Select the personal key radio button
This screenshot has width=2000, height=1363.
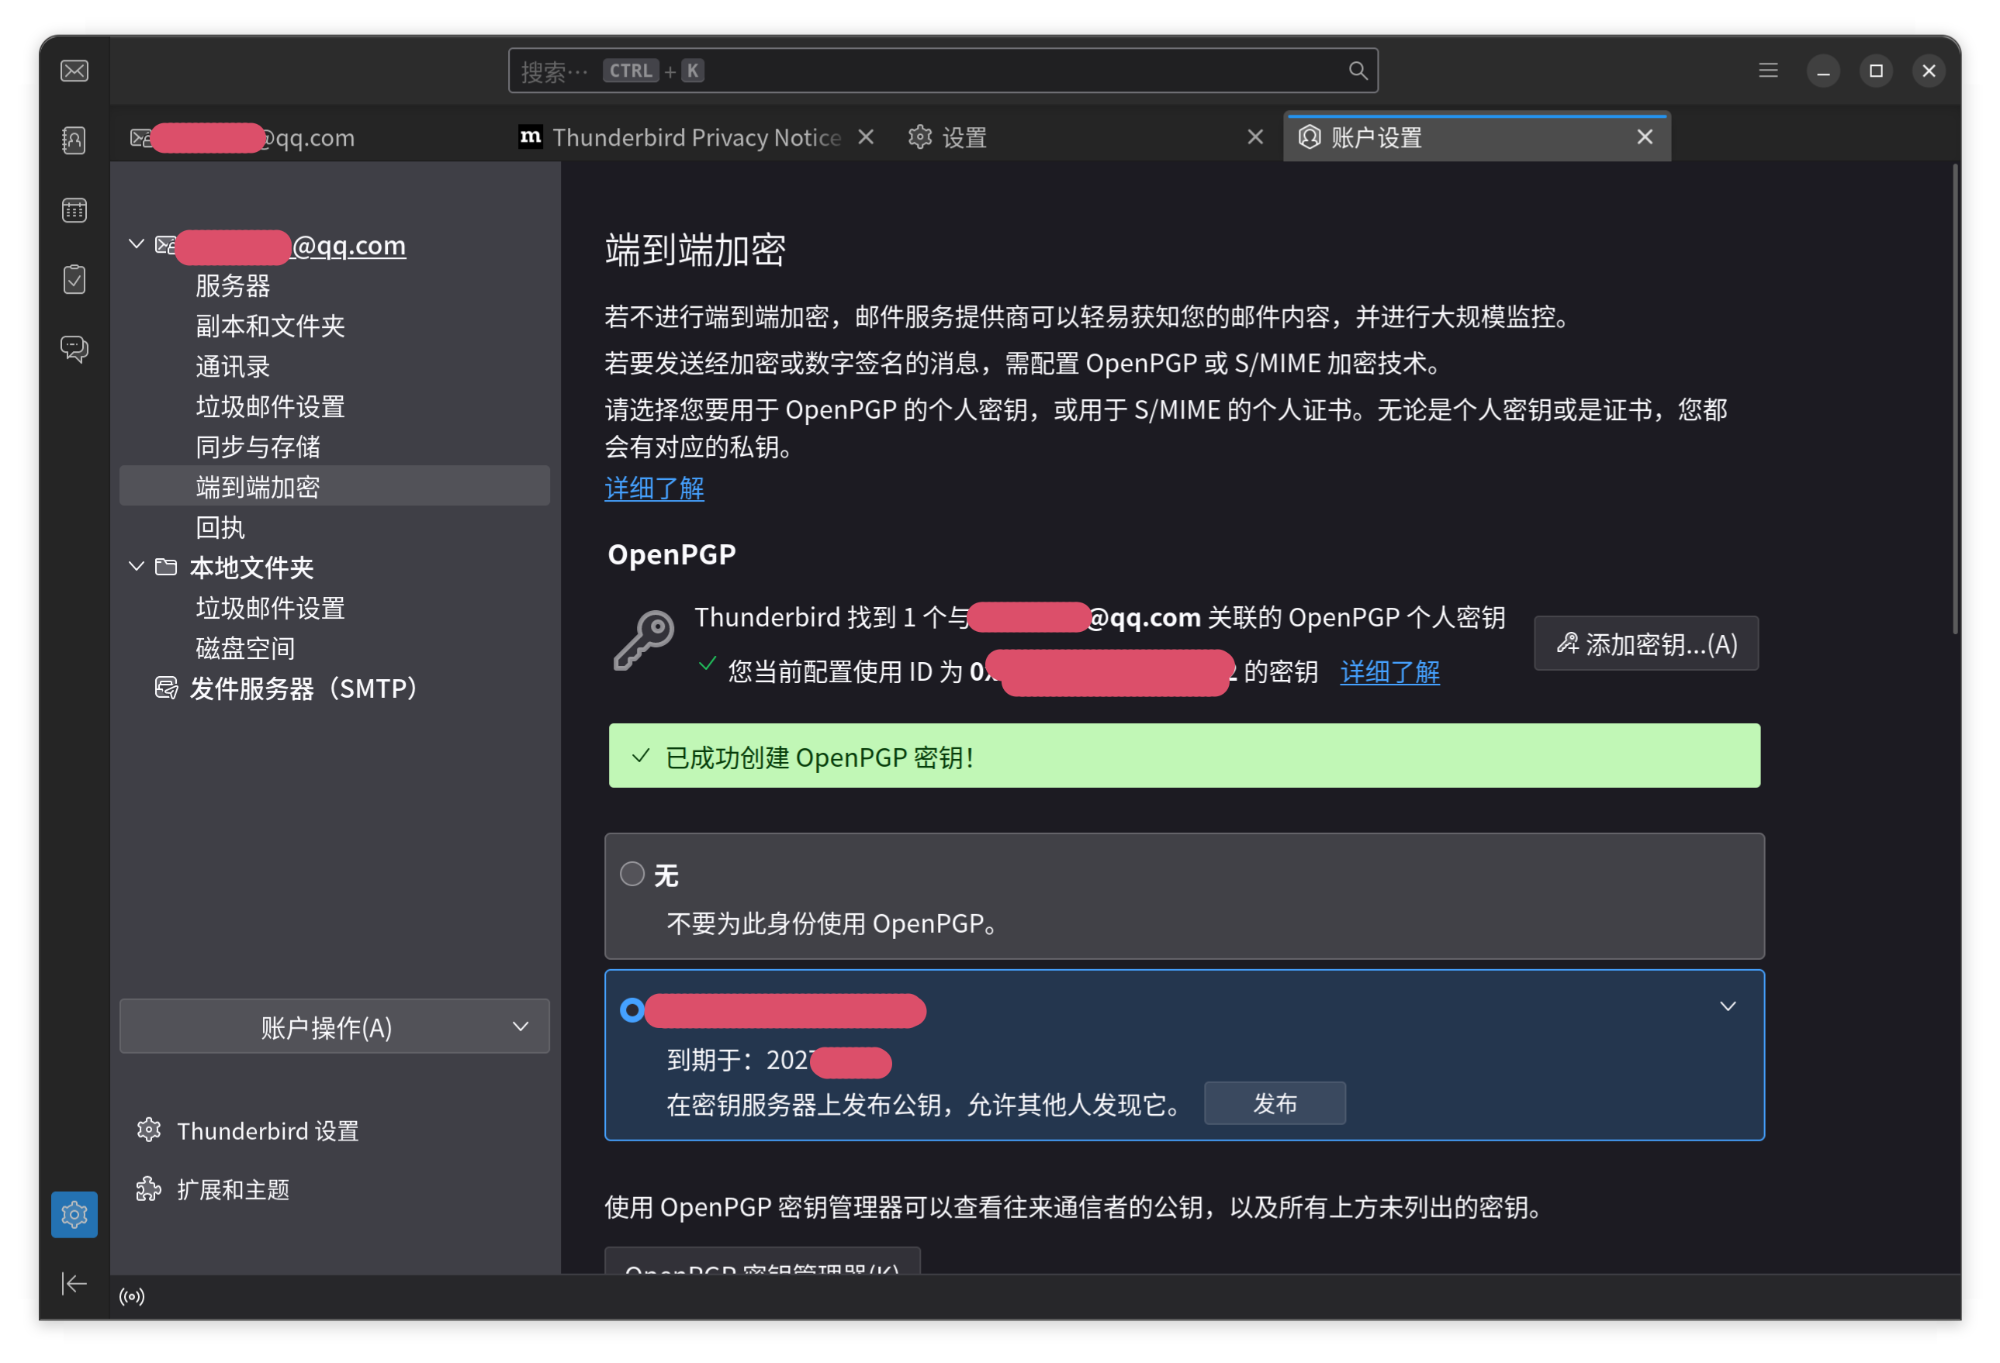click(x=632, y=1010)
